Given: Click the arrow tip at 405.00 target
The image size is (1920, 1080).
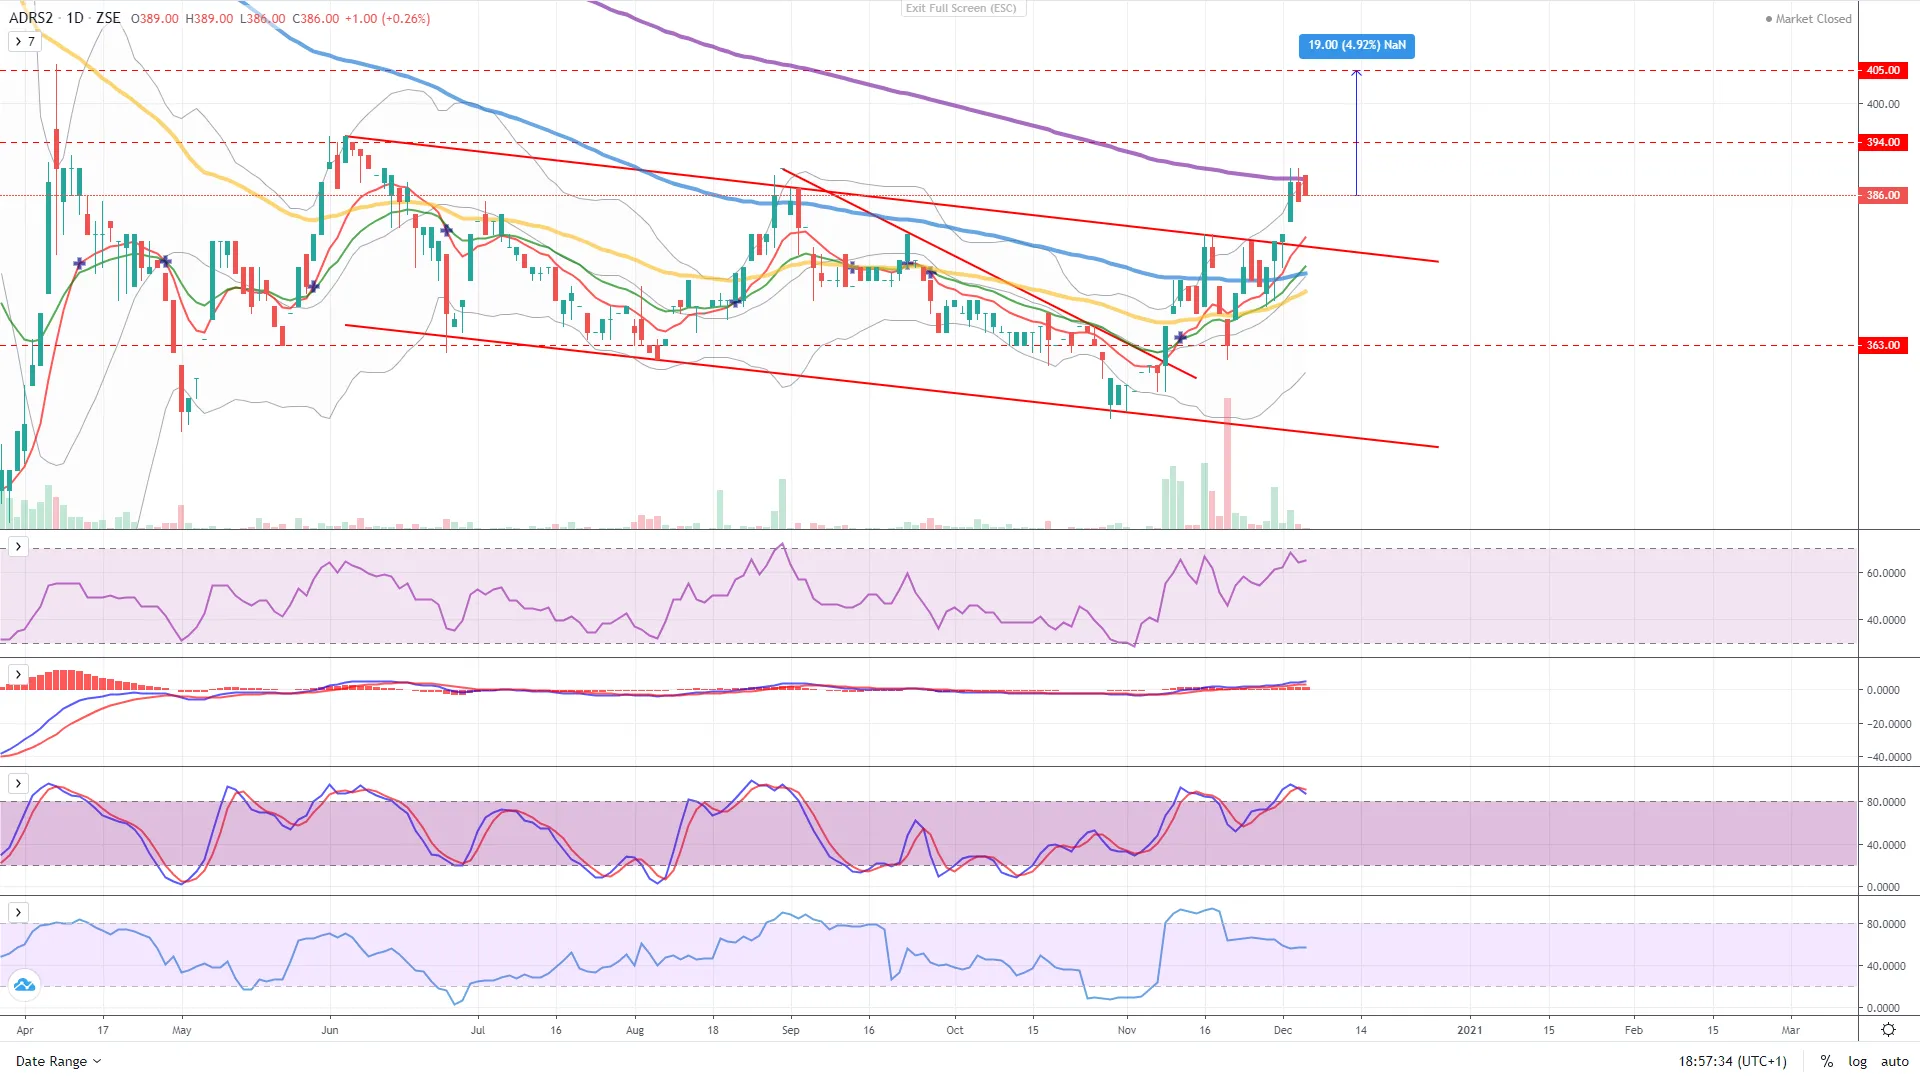Looking at the screenshot, I should [x=1356, y=72].
